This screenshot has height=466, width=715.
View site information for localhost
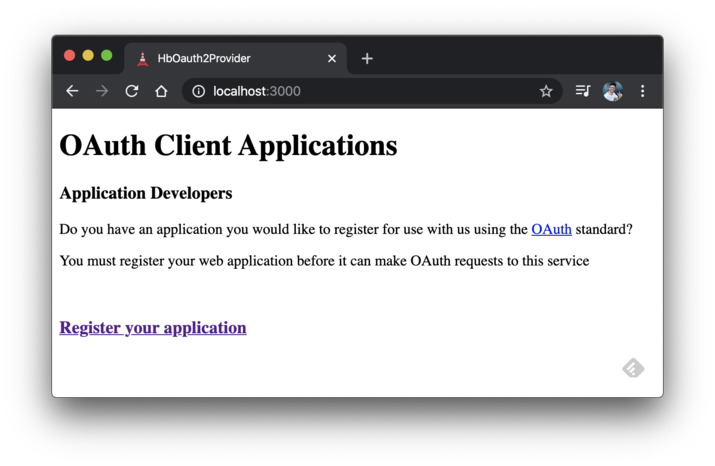[199, 91]
